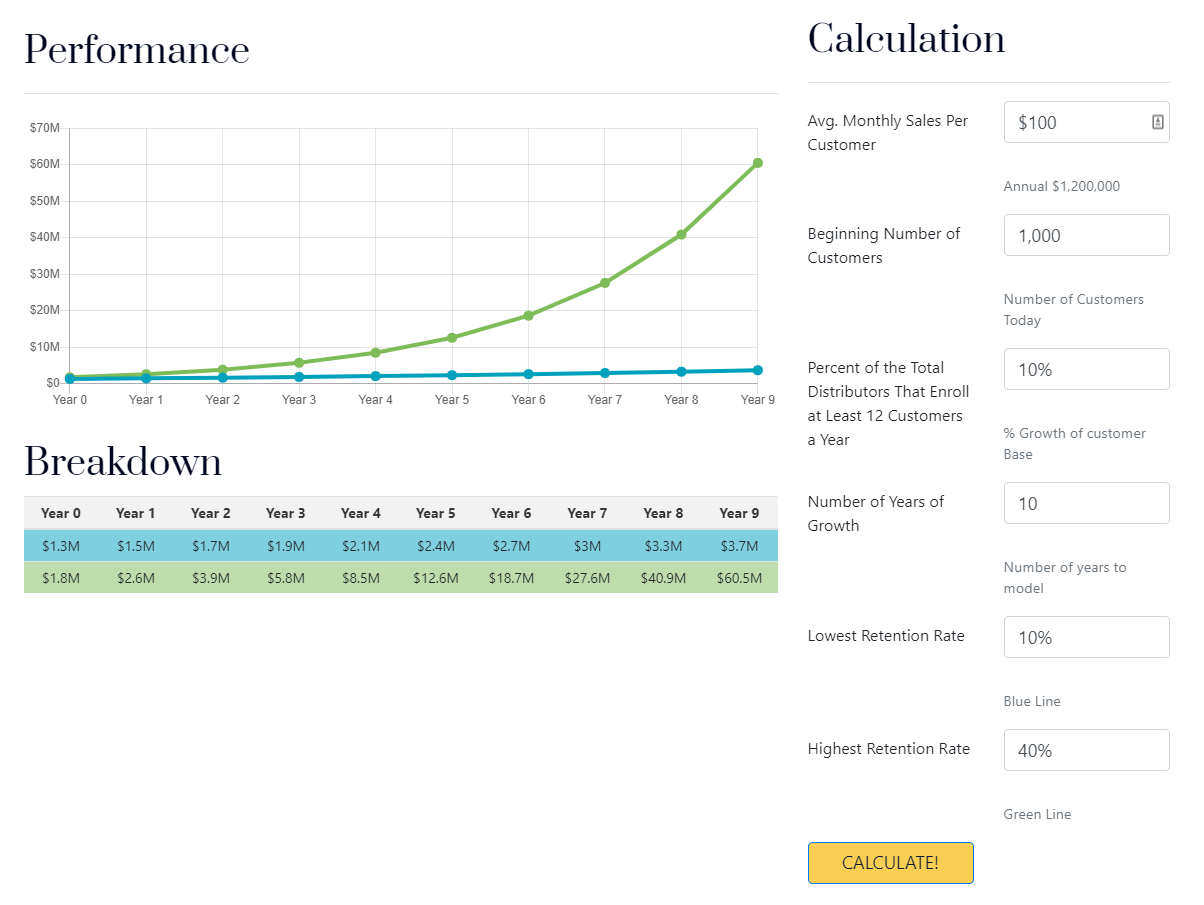Select the $60.5M cell in the green row
Viewport: 1204px width, 905px height.
739,578
